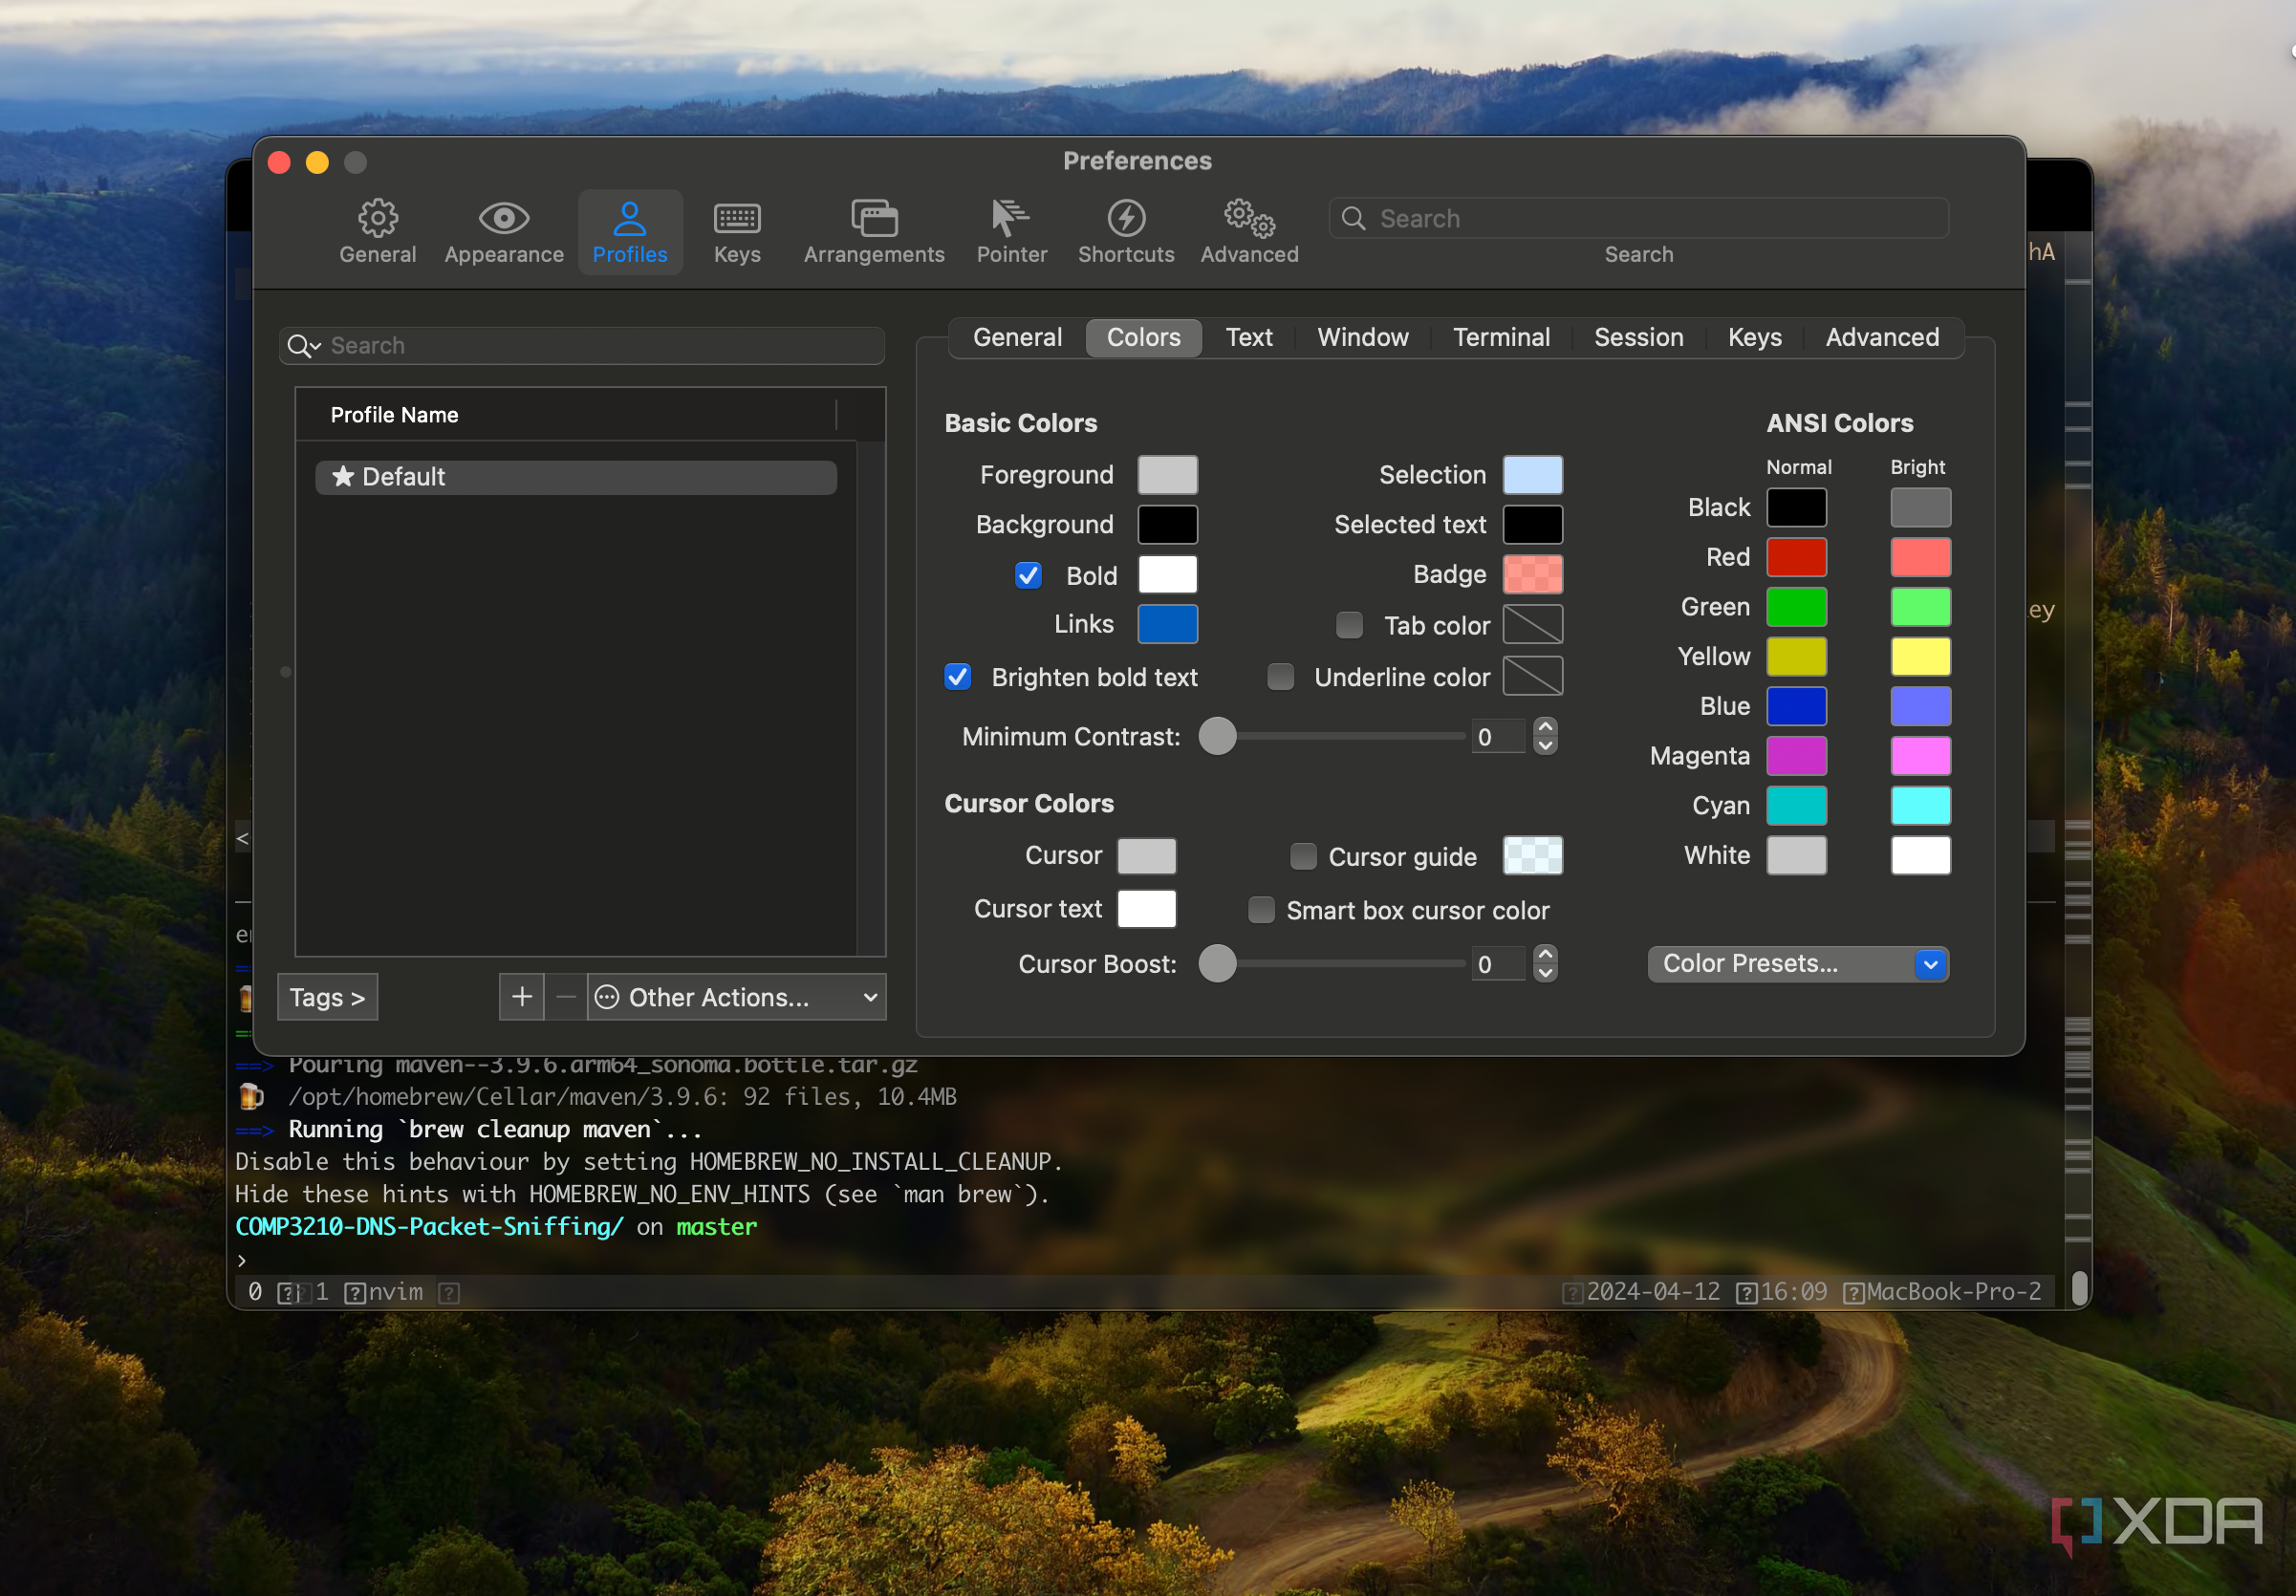Image resolution: width=2296 pixels, height=1596 pixels.
Task: Pick the Foreground color swatch
Action: click(x=1167, y=475)
